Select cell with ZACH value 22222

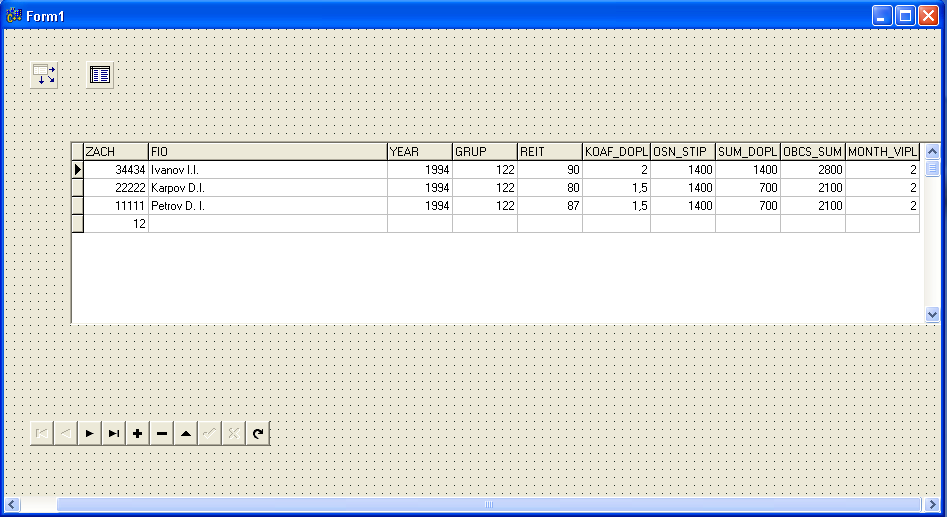point(116,188)
